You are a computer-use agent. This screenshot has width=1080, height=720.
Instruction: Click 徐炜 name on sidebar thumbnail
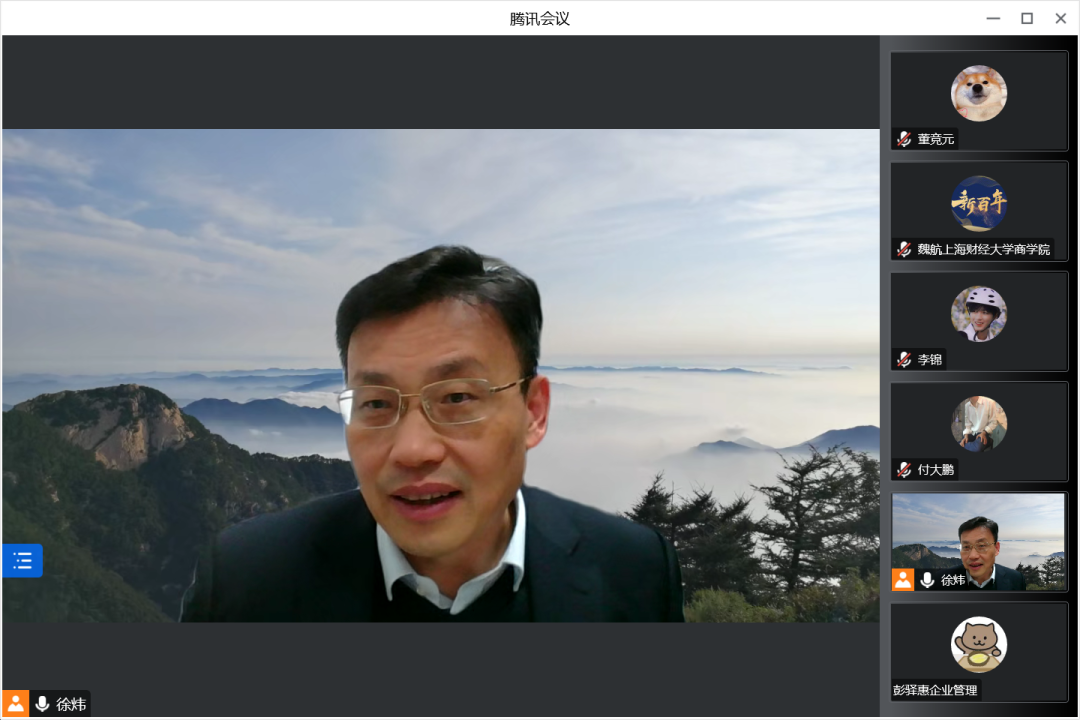click(953, 580)
